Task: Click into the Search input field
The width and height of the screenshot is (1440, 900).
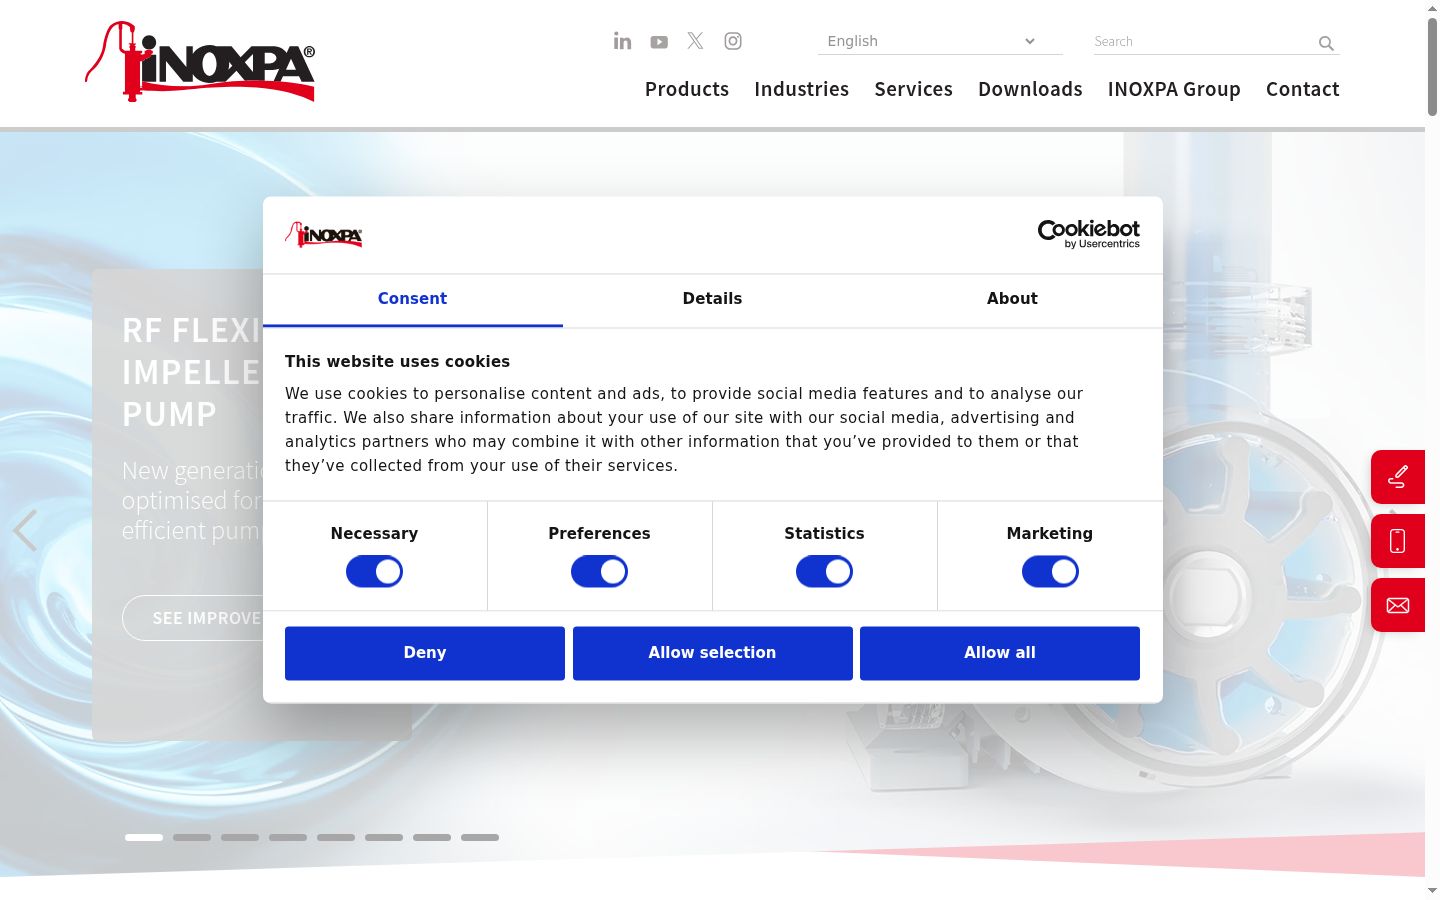Action: (x=1203, y=42)
